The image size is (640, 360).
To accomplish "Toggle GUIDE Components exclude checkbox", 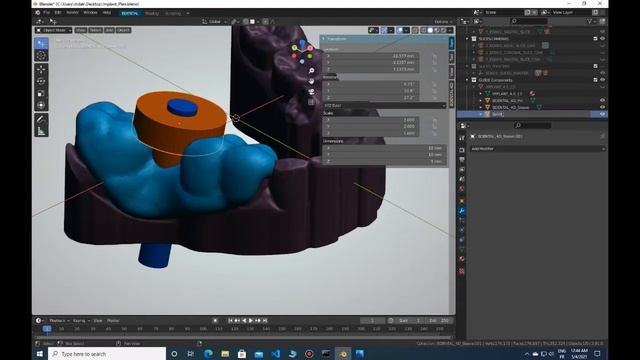I will [595, 80].
